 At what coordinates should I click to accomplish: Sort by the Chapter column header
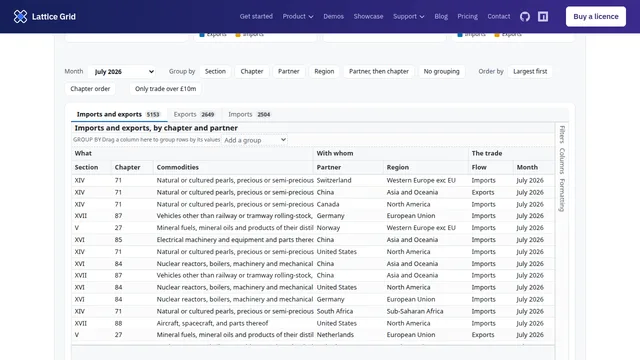[132, 167]
